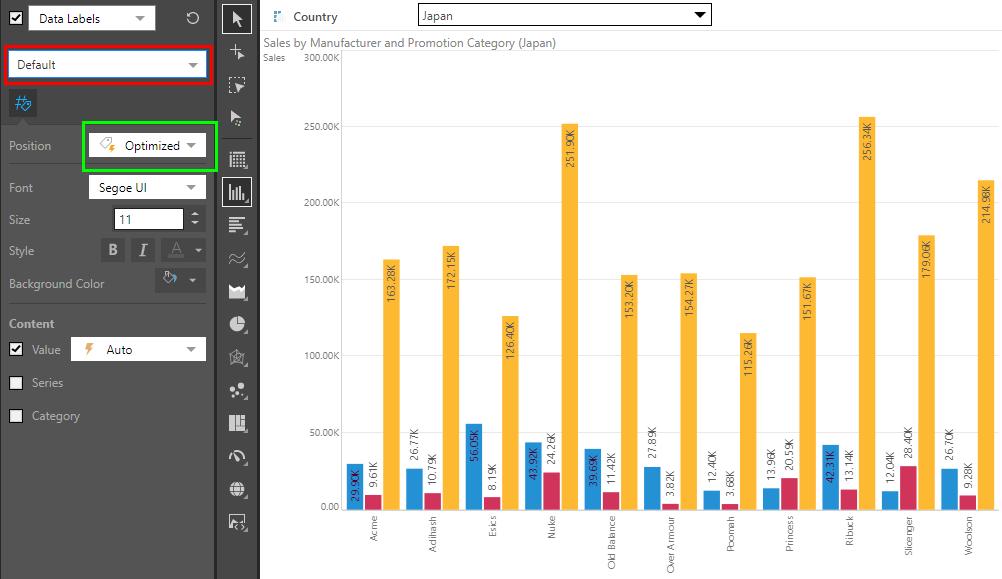
Task: Expand the font color dropdown arrow
Action: pos(199,250)
